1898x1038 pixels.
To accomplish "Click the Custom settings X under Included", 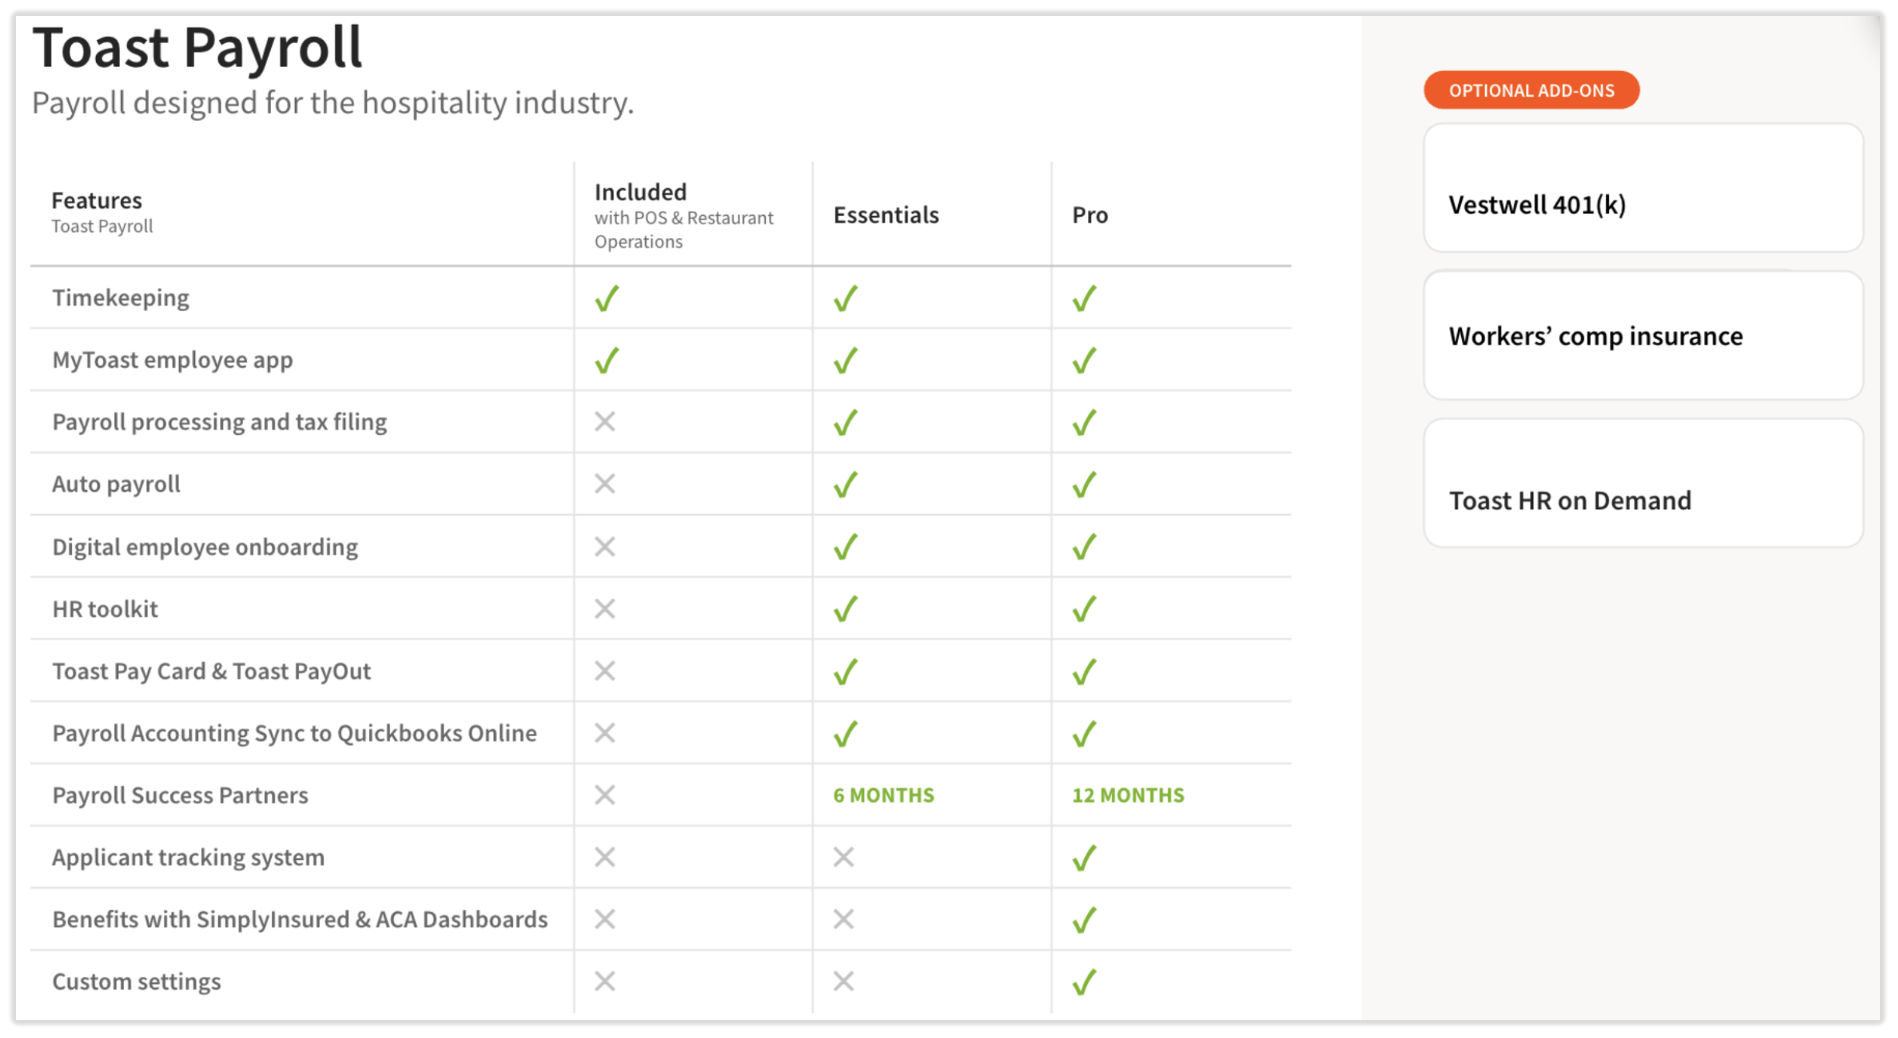I will coord(605,981).
